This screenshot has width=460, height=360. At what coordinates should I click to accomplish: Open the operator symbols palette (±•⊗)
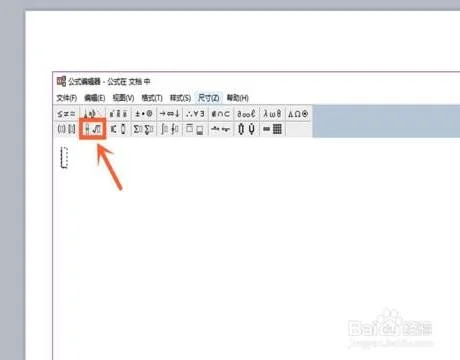tap(144, 114)
